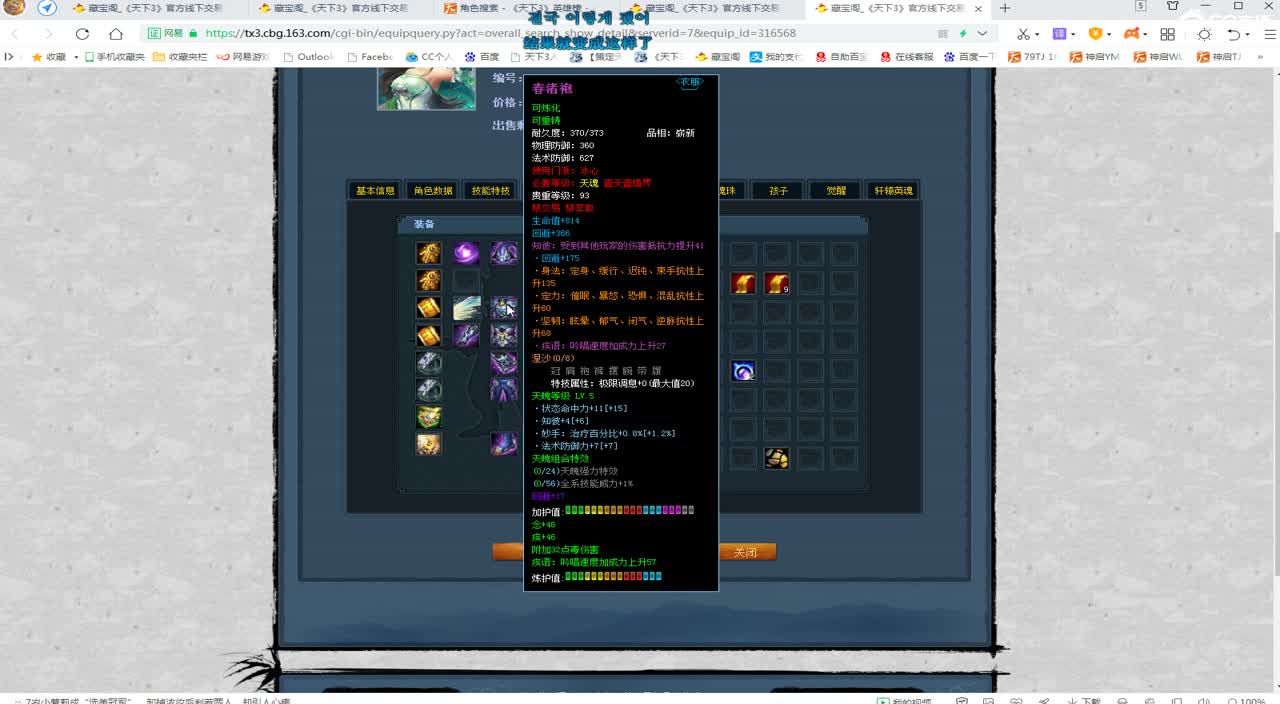Open the Outlook bookmark
The height and width of the screenshot is (704, 1280).
coord(309,57)
